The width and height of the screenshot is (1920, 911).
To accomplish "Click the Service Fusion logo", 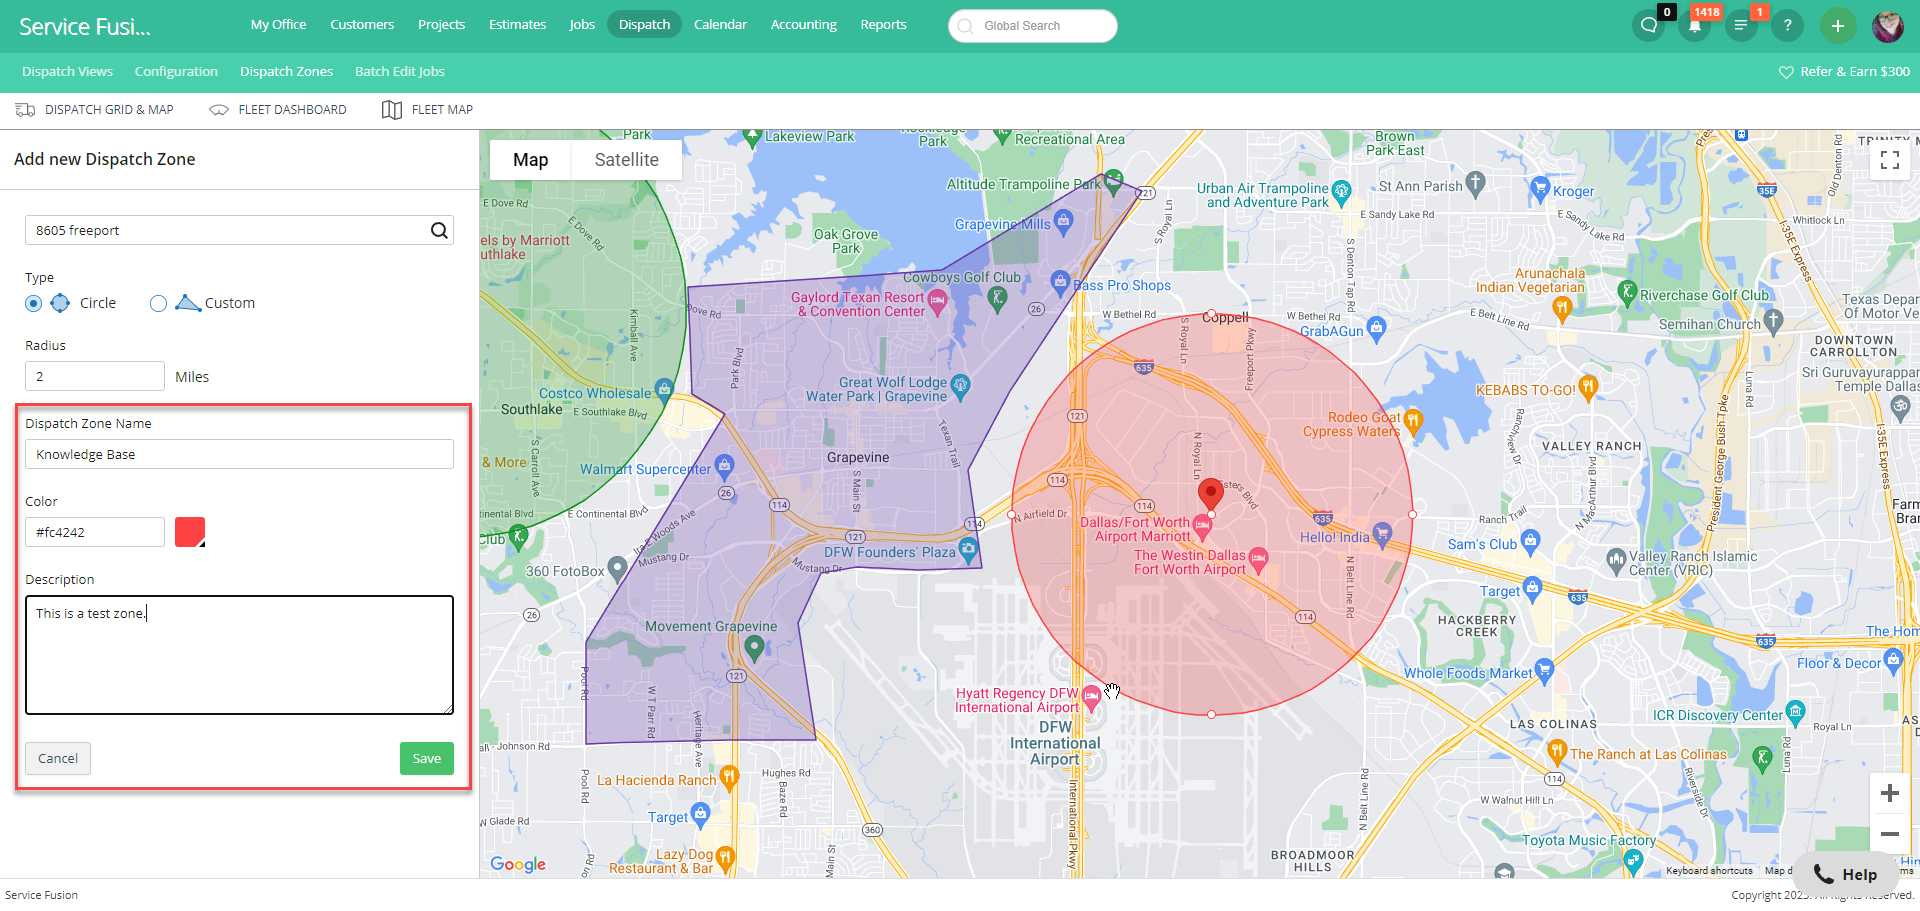I will tap(85, 27).
